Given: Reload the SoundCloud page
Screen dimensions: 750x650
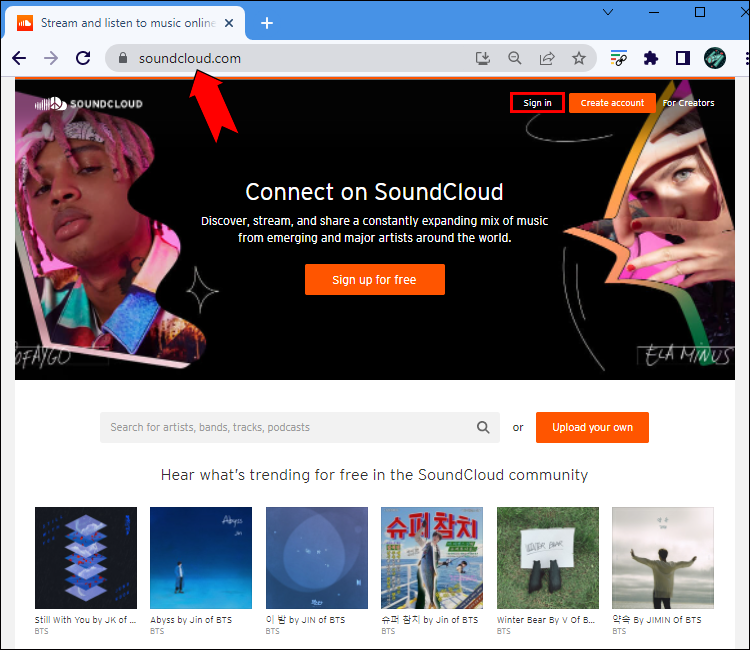Looking at the screenshot, I should (83, 58).
